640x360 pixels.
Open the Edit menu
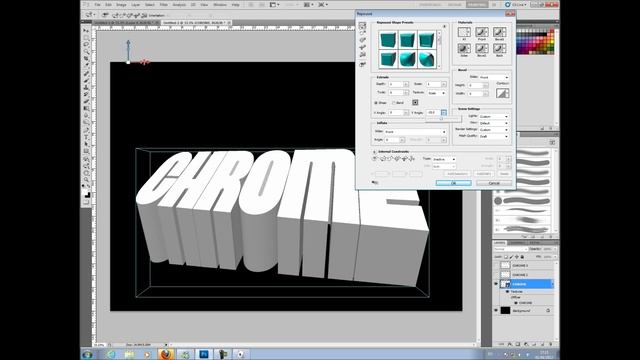tap(108, 5)
